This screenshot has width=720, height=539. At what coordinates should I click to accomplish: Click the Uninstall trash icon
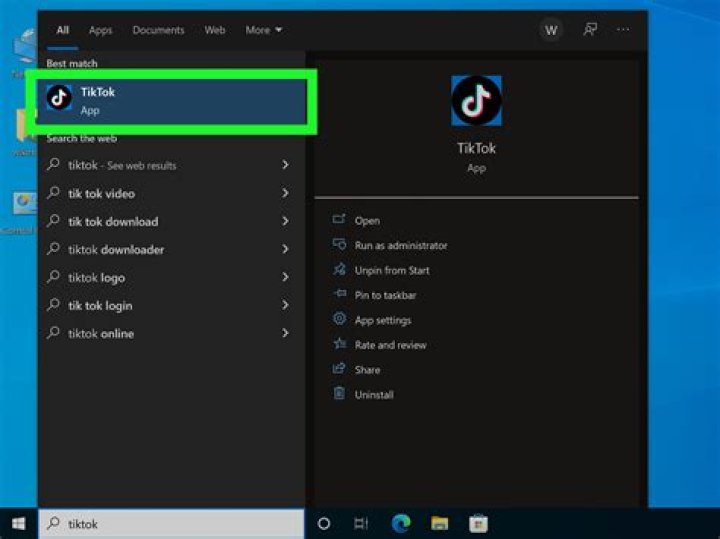click(x=339, y=393)
